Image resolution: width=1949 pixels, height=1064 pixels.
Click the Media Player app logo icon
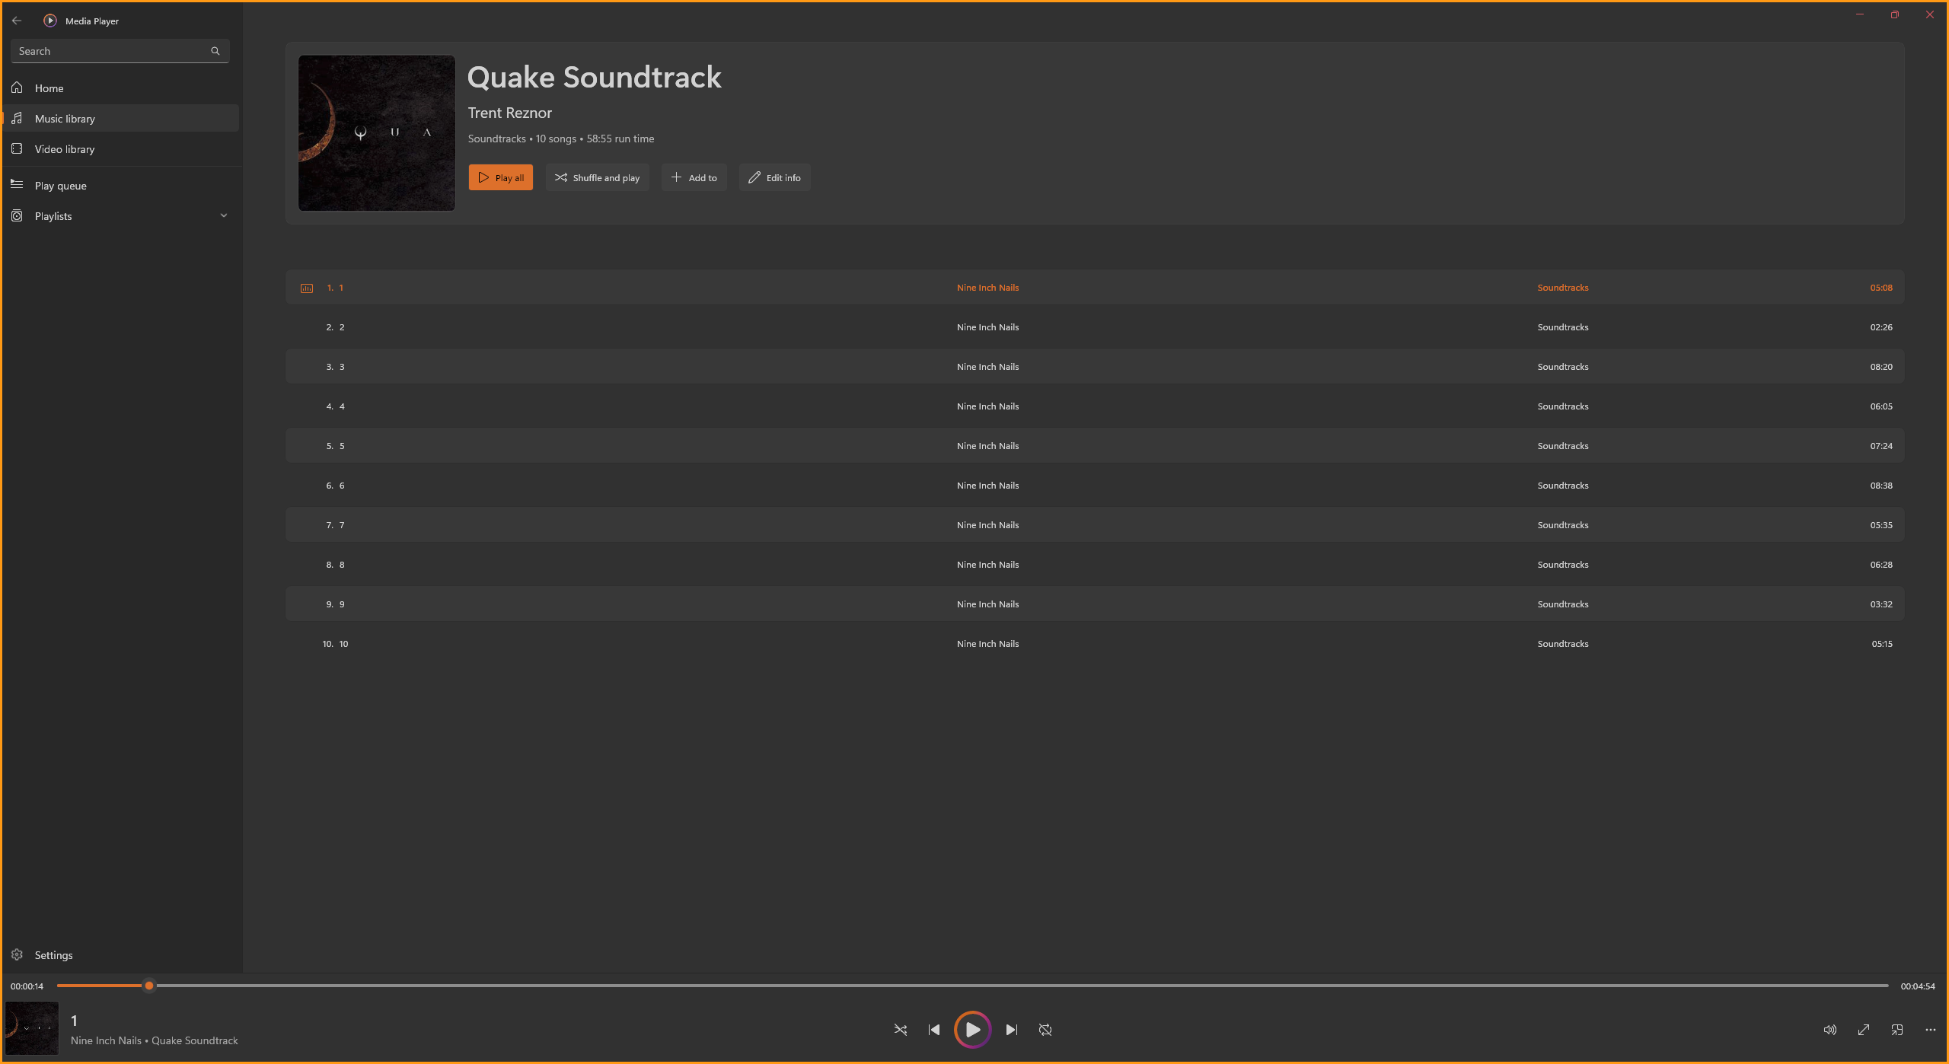50,20
